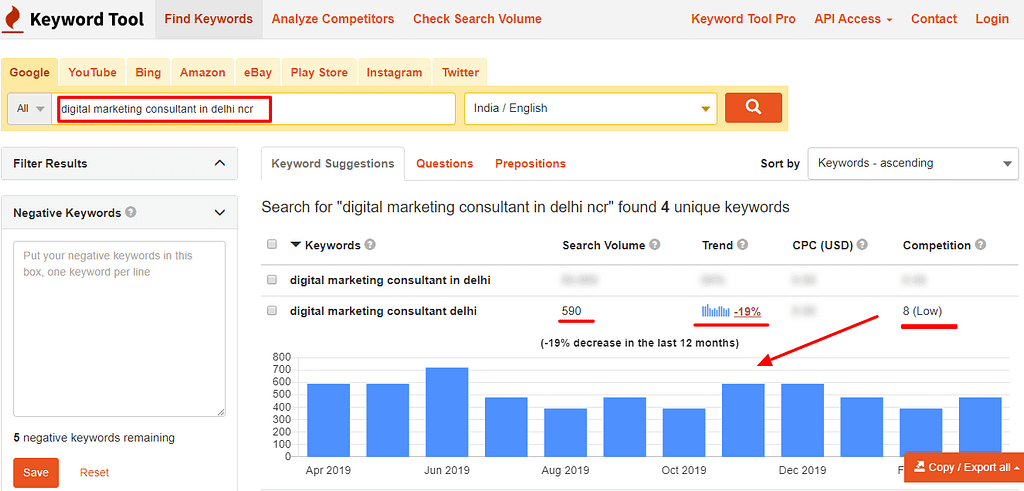Go to Check Search Volume
The width and height of the screenshot is (1024, 491).
tap(477, 19)
